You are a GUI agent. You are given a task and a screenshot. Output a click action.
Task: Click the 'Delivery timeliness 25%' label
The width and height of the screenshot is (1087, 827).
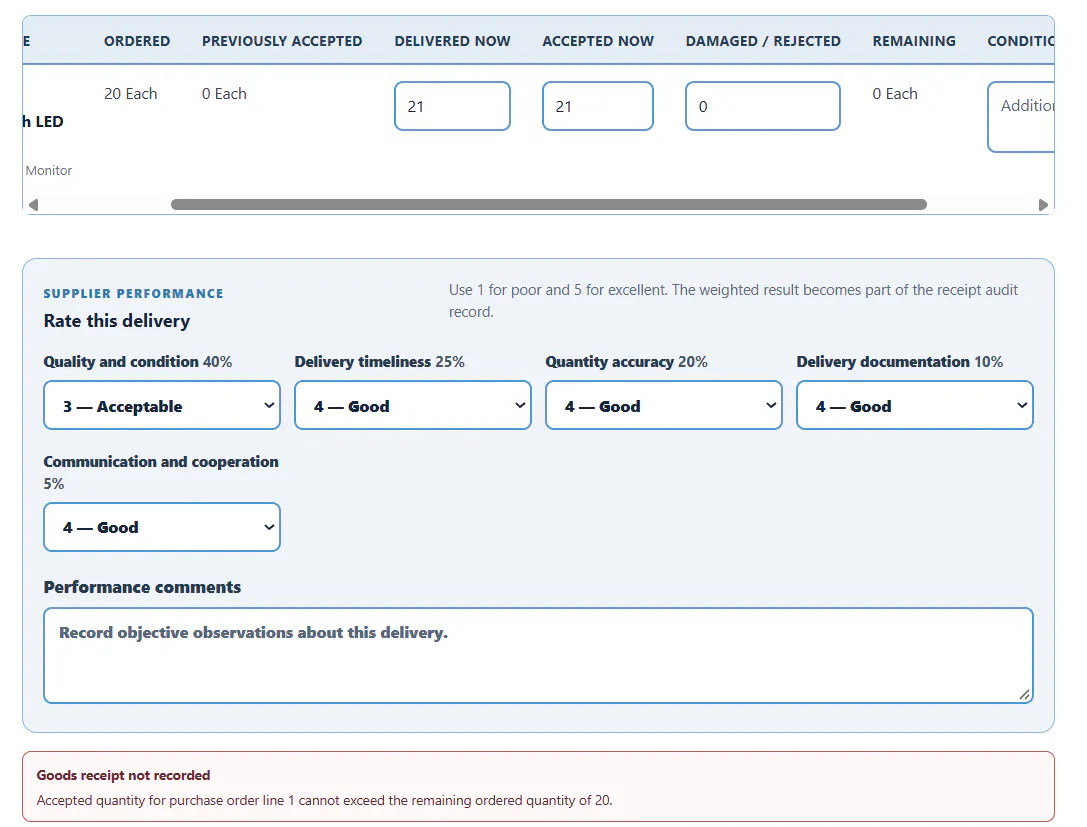point(379,361)
